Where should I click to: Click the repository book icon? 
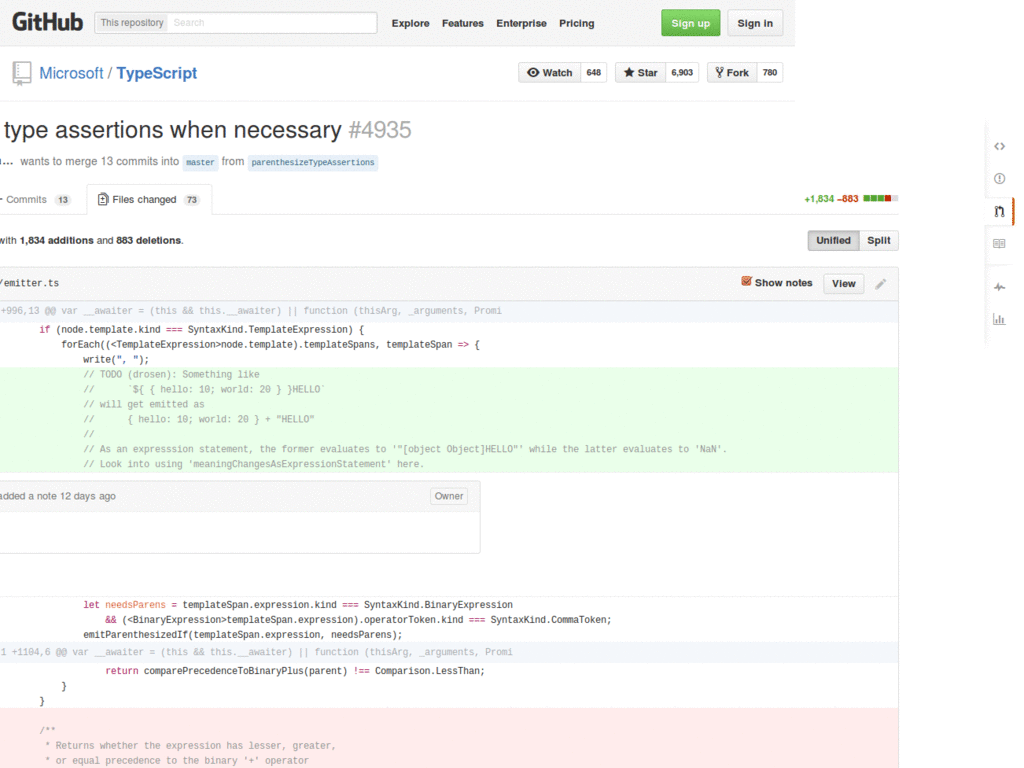coord(22,73)
